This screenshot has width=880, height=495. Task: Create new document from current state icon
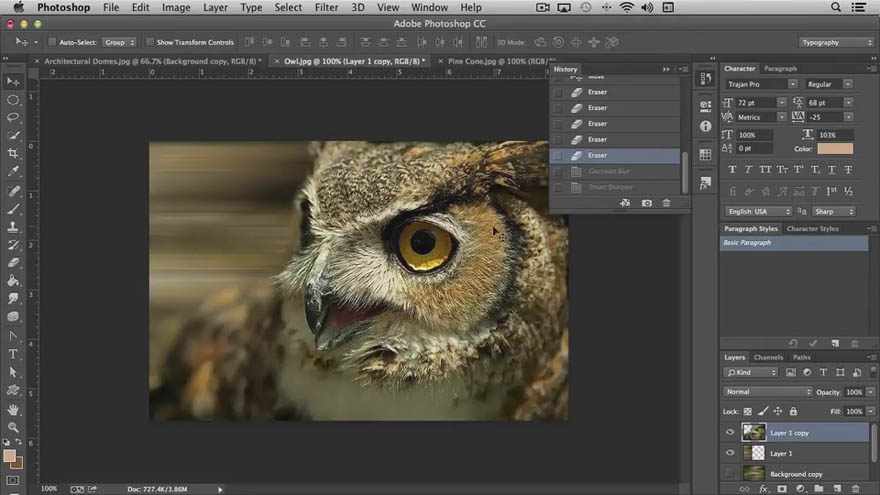click(625, 203)
